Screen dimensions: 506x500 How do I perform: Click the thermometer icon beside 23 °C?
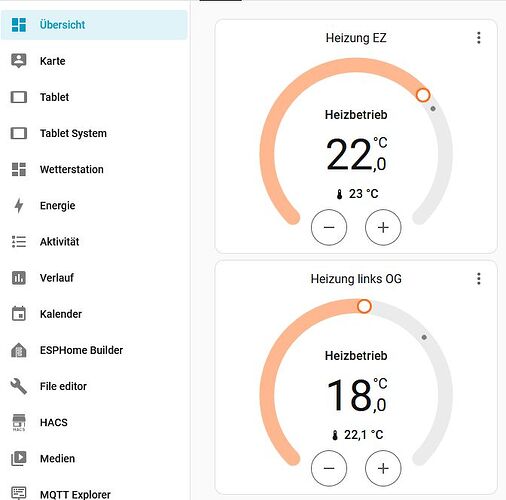click(x=339, y=194)
